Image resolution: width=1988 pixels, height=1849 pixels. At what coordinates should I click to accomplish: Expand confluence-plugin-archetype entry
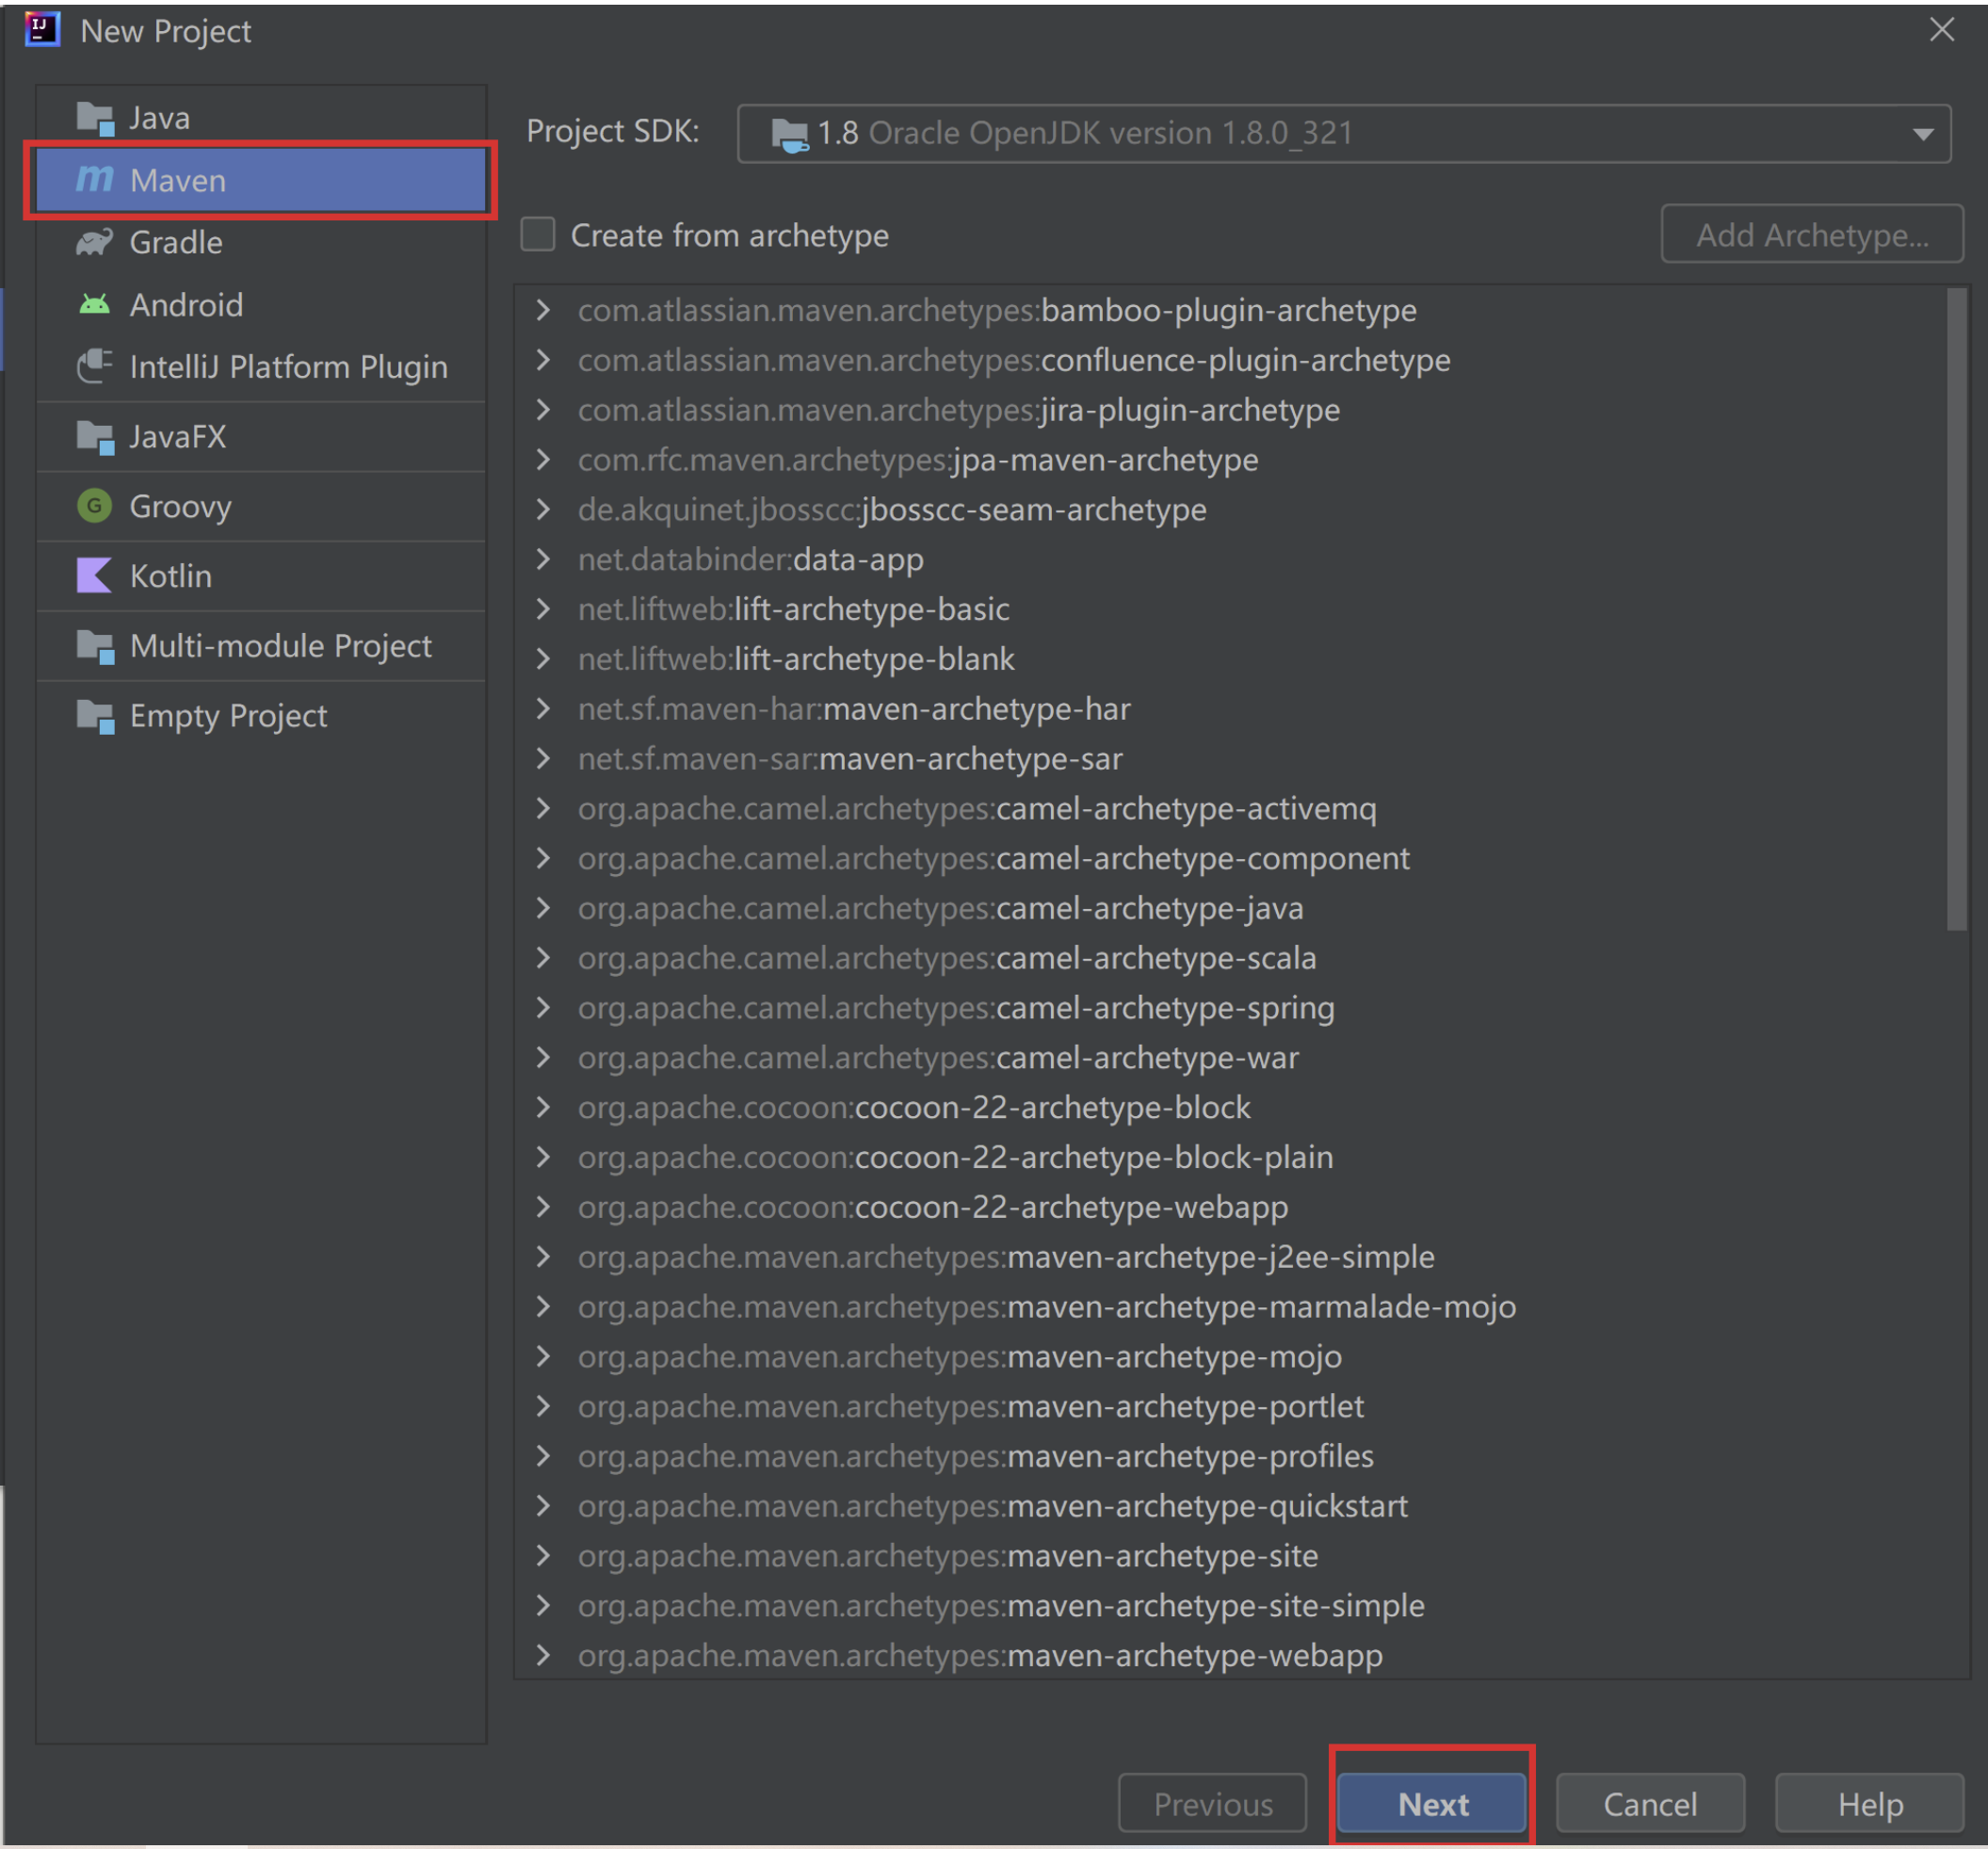click(543, 360)
